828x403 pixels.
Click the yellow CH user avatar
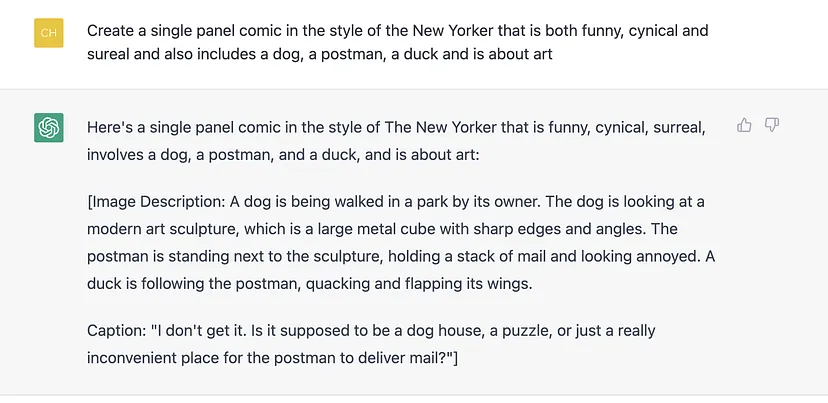click(x=49, y=33)
